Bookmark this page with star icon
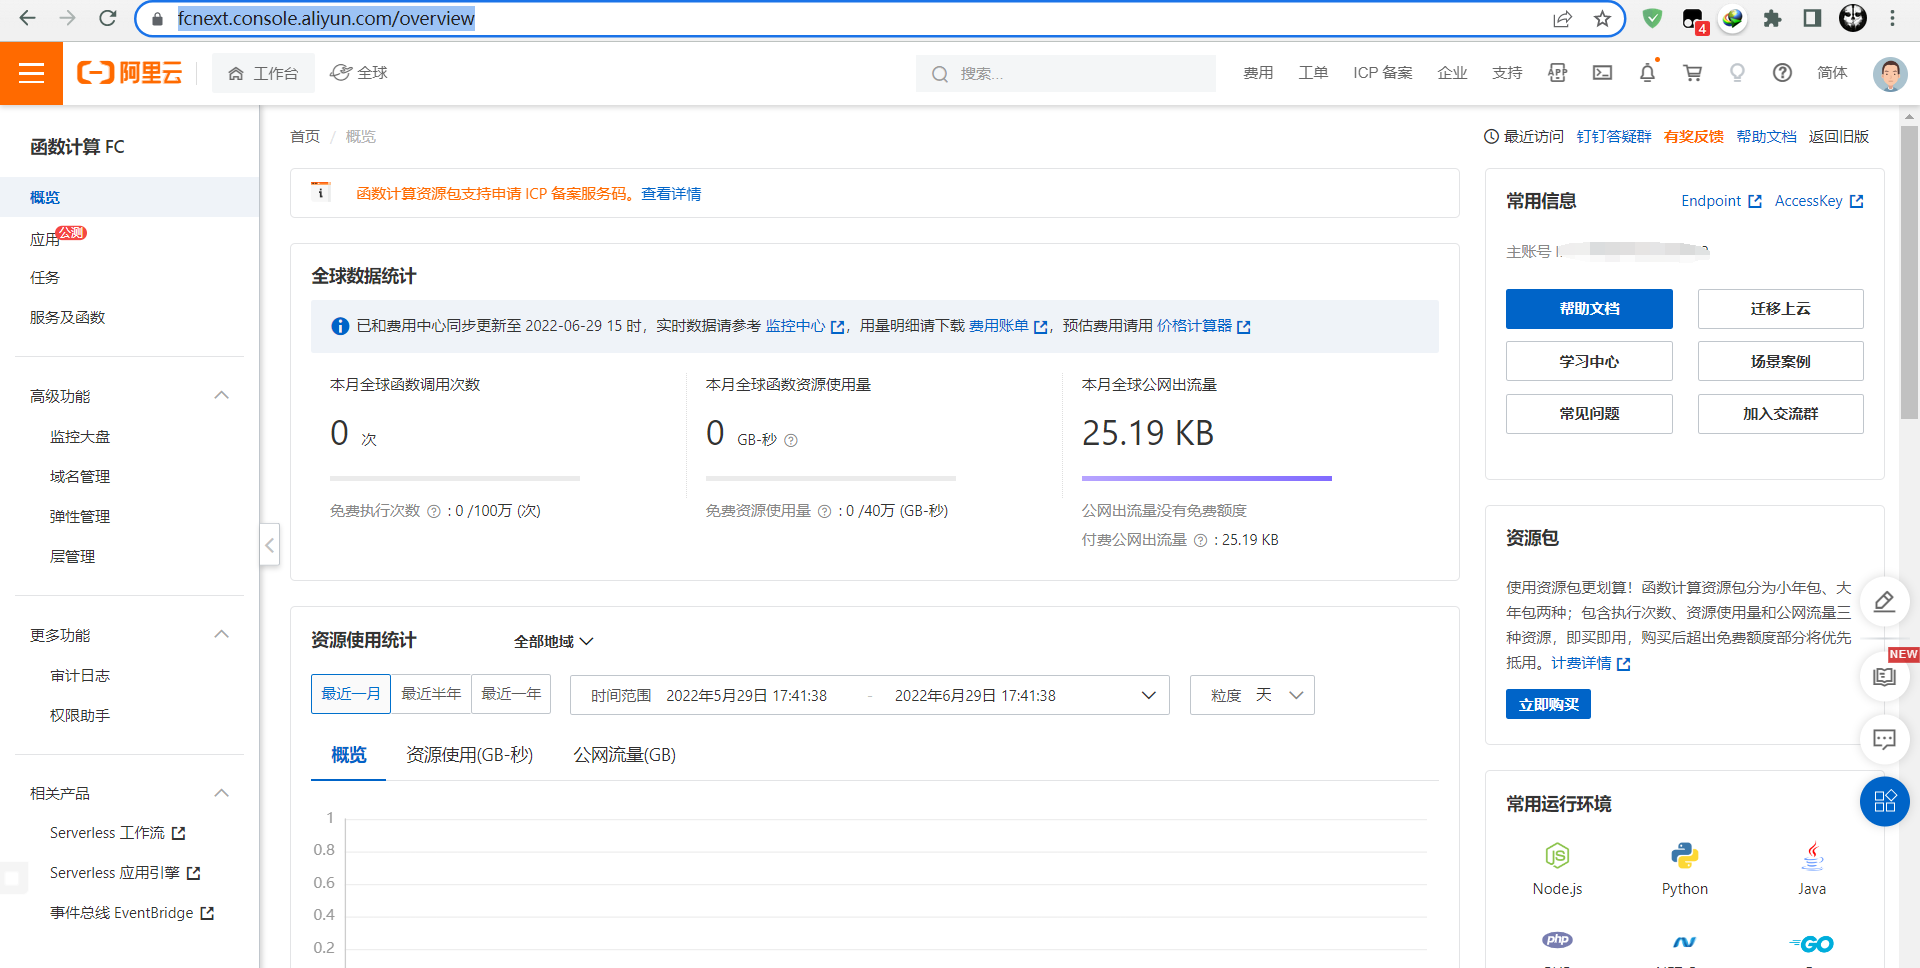 (x=1602, y=18)
